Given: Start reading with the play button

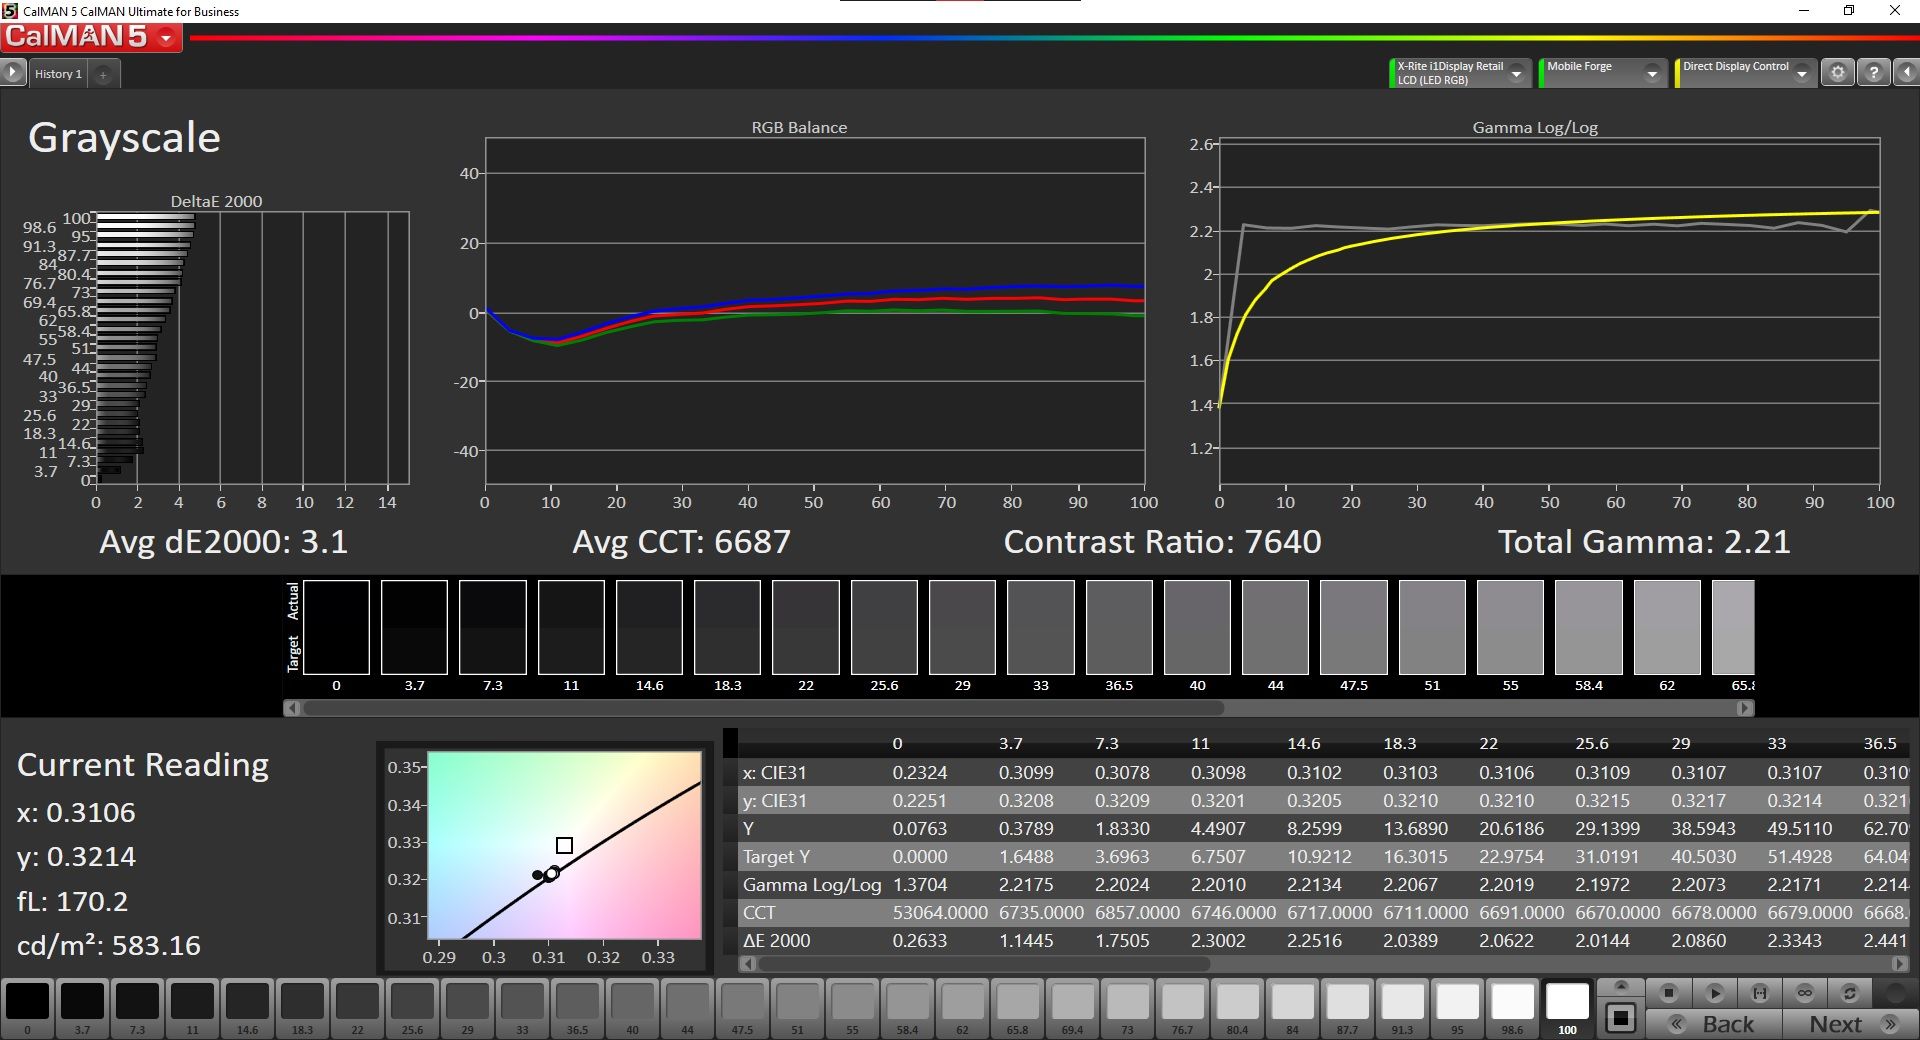Looking at the screenshot, I should click(1714, 993).
